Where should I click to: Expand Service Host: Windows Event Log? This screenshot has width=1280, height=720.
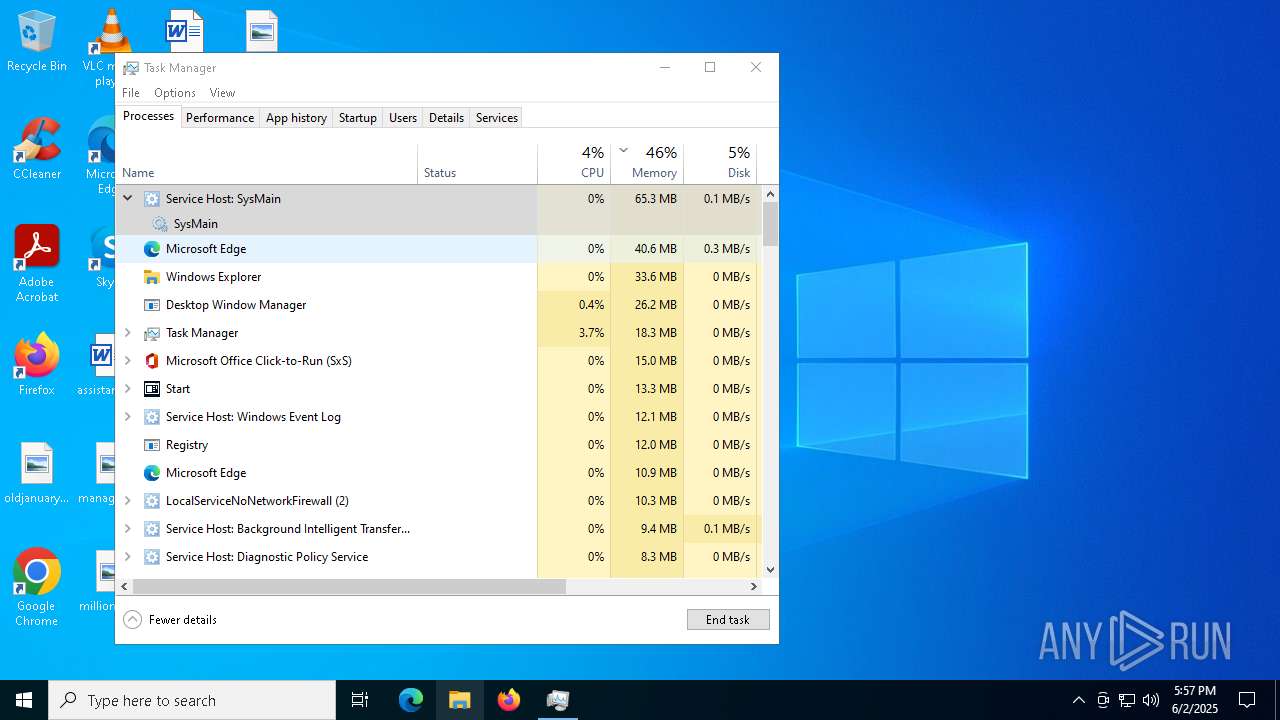(127, 417)
